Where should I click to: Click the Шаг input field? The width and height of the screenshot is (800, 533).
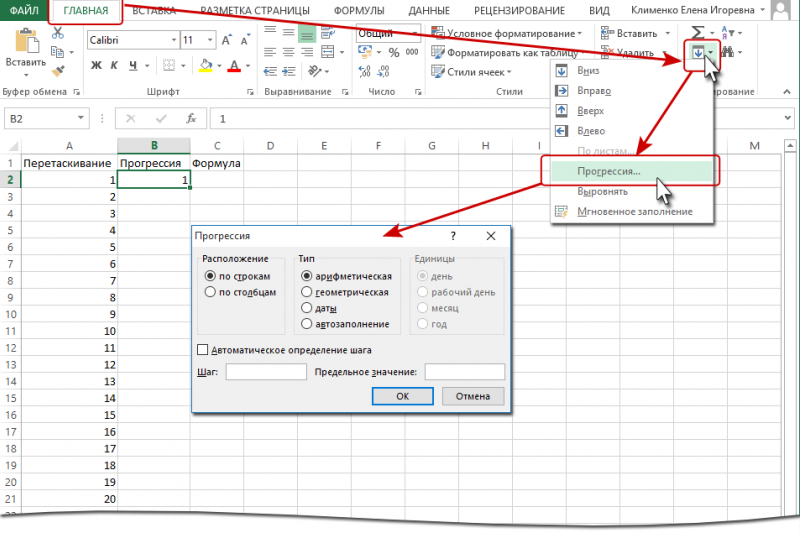click(266, 372)
